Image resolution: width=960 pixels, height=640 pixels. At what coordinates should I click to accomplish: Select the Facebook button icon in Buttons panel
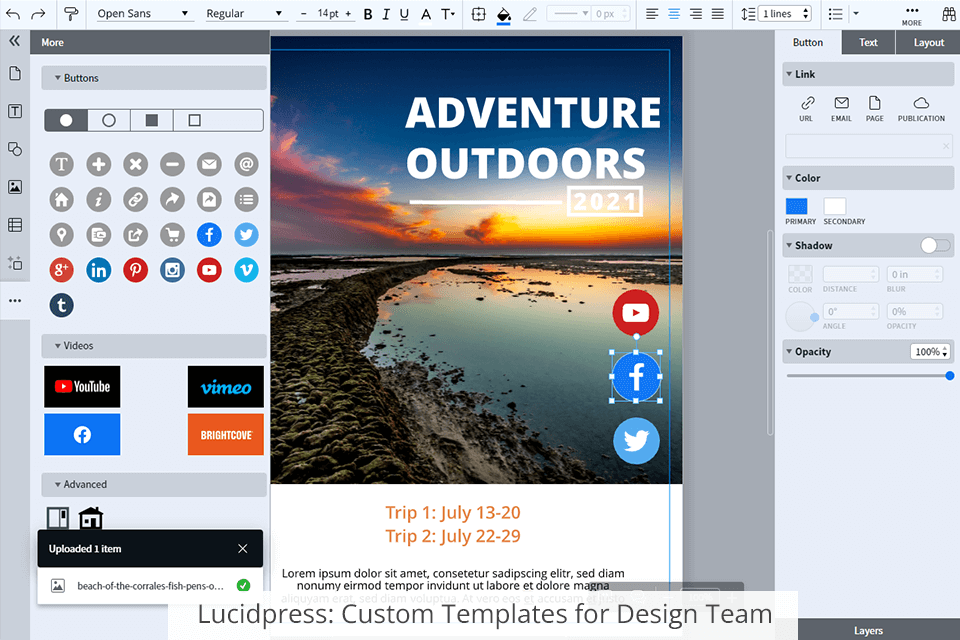coord(209,235)
